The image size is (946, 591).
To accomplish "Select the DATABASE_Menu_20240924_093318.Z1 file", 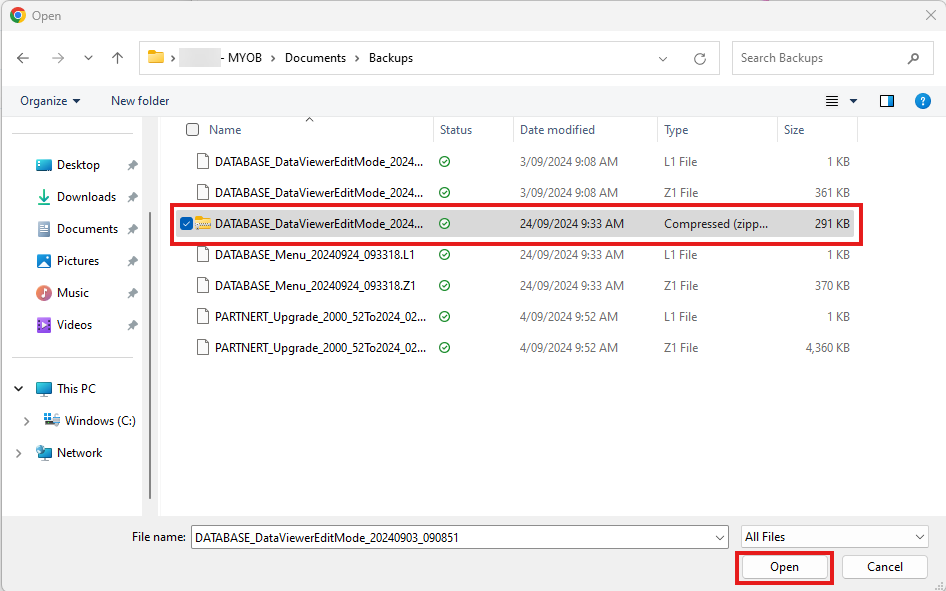I will tap(315, 285).
